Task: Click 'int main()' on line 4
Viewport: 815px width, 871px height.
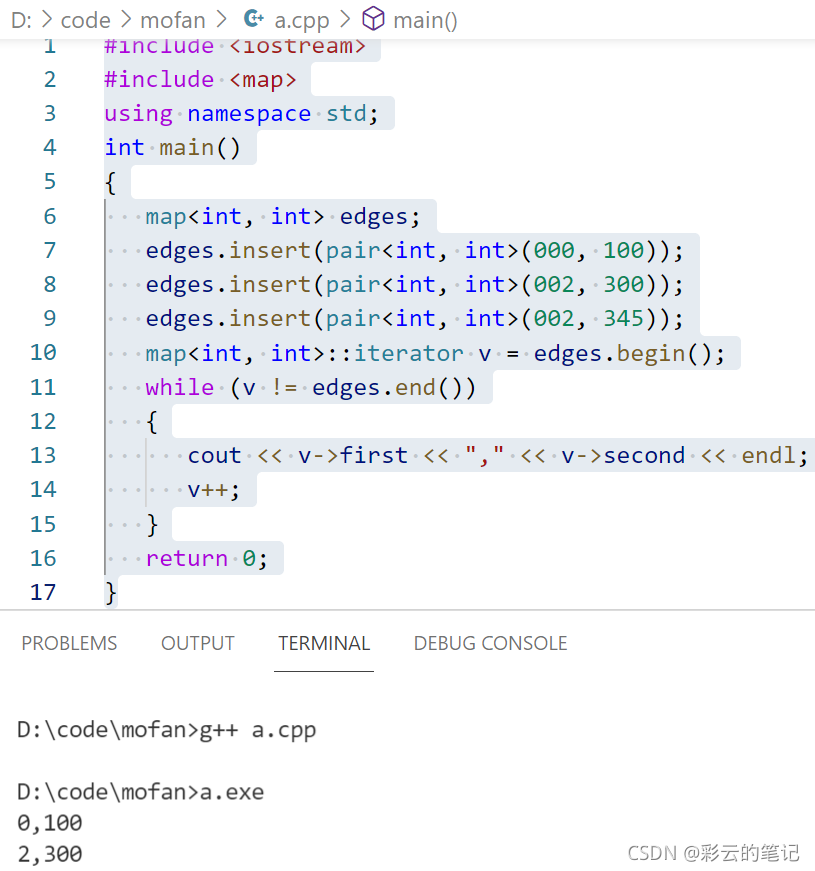Action: (173, 148)
